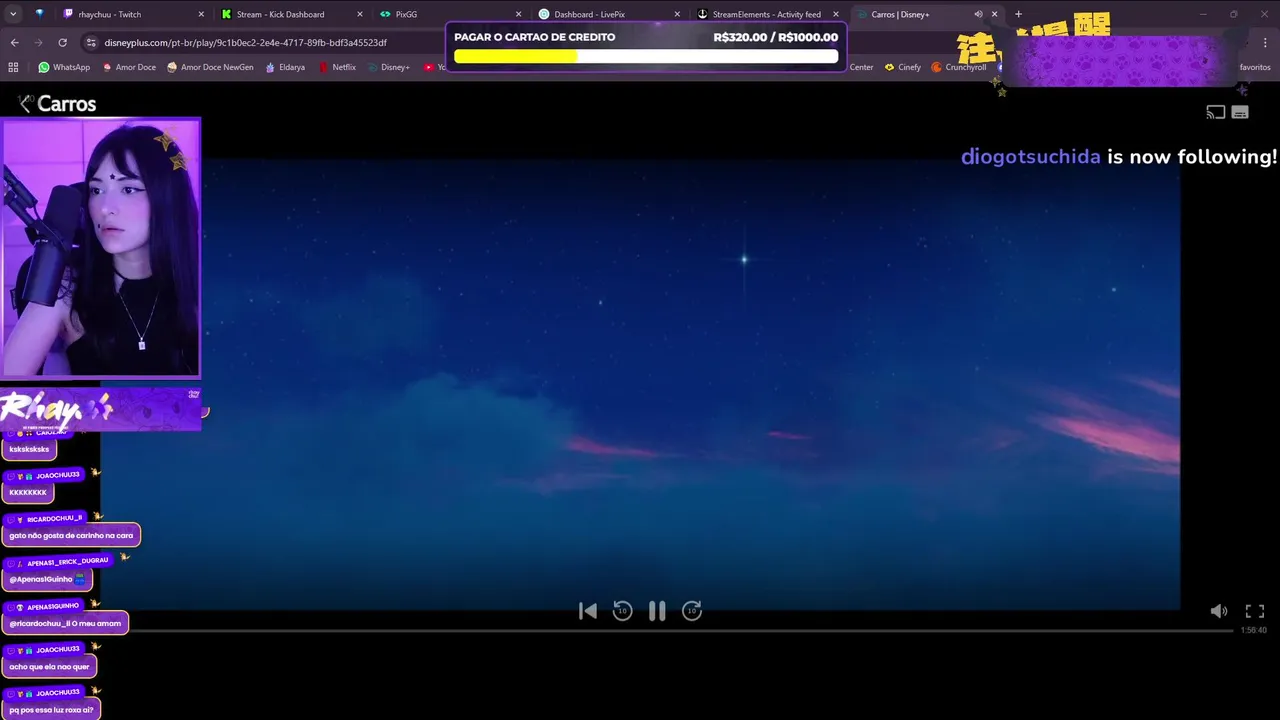Click the video remaining time display
1280x720 pixels.
(1253, 630)
